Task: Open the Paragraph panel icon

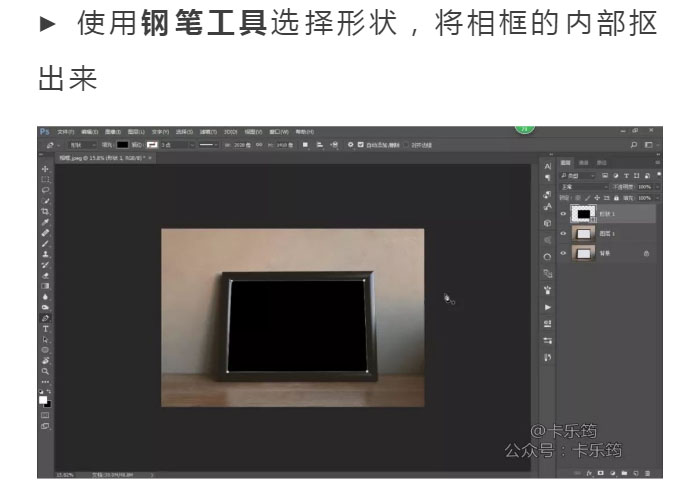Action: pos(548,177)
